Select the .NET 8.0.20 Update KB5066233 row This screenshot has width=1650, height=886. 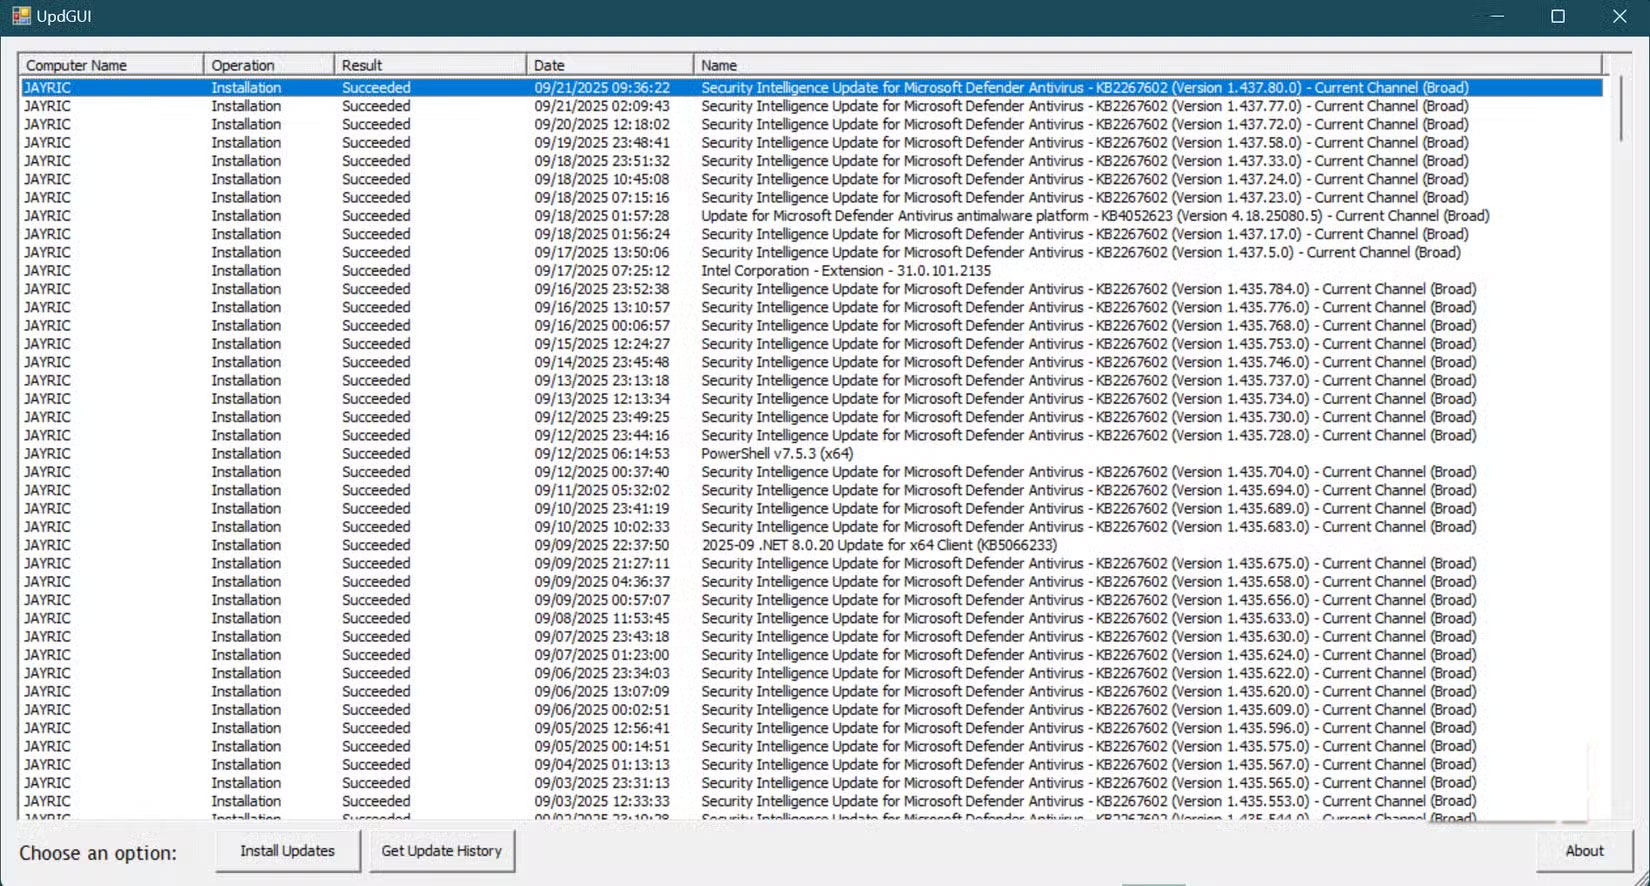(811, 545)
